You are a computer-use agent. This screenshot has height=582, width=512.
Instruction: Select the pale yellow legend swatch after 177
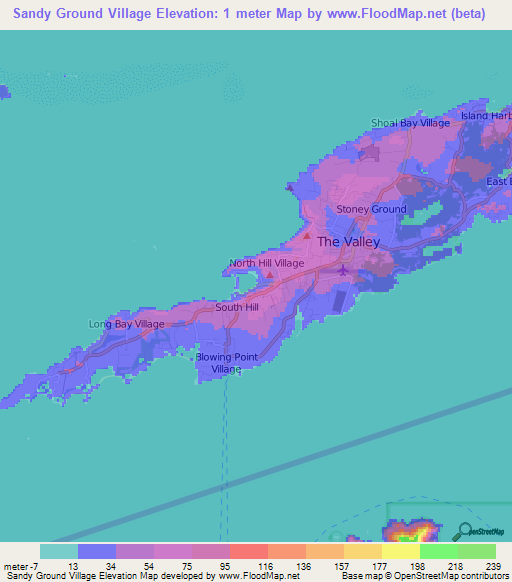tap(401, 552)
